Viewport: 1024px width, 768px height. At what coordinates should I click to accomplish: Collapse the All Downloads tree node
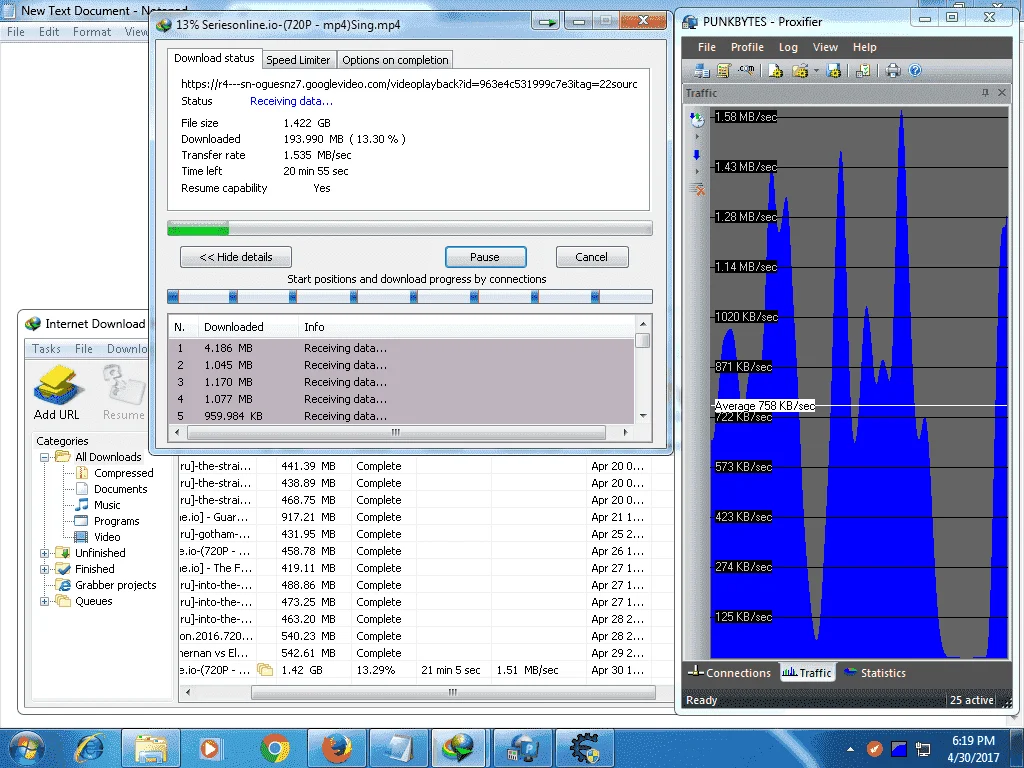pyautogui.click(x=44, y=457)
